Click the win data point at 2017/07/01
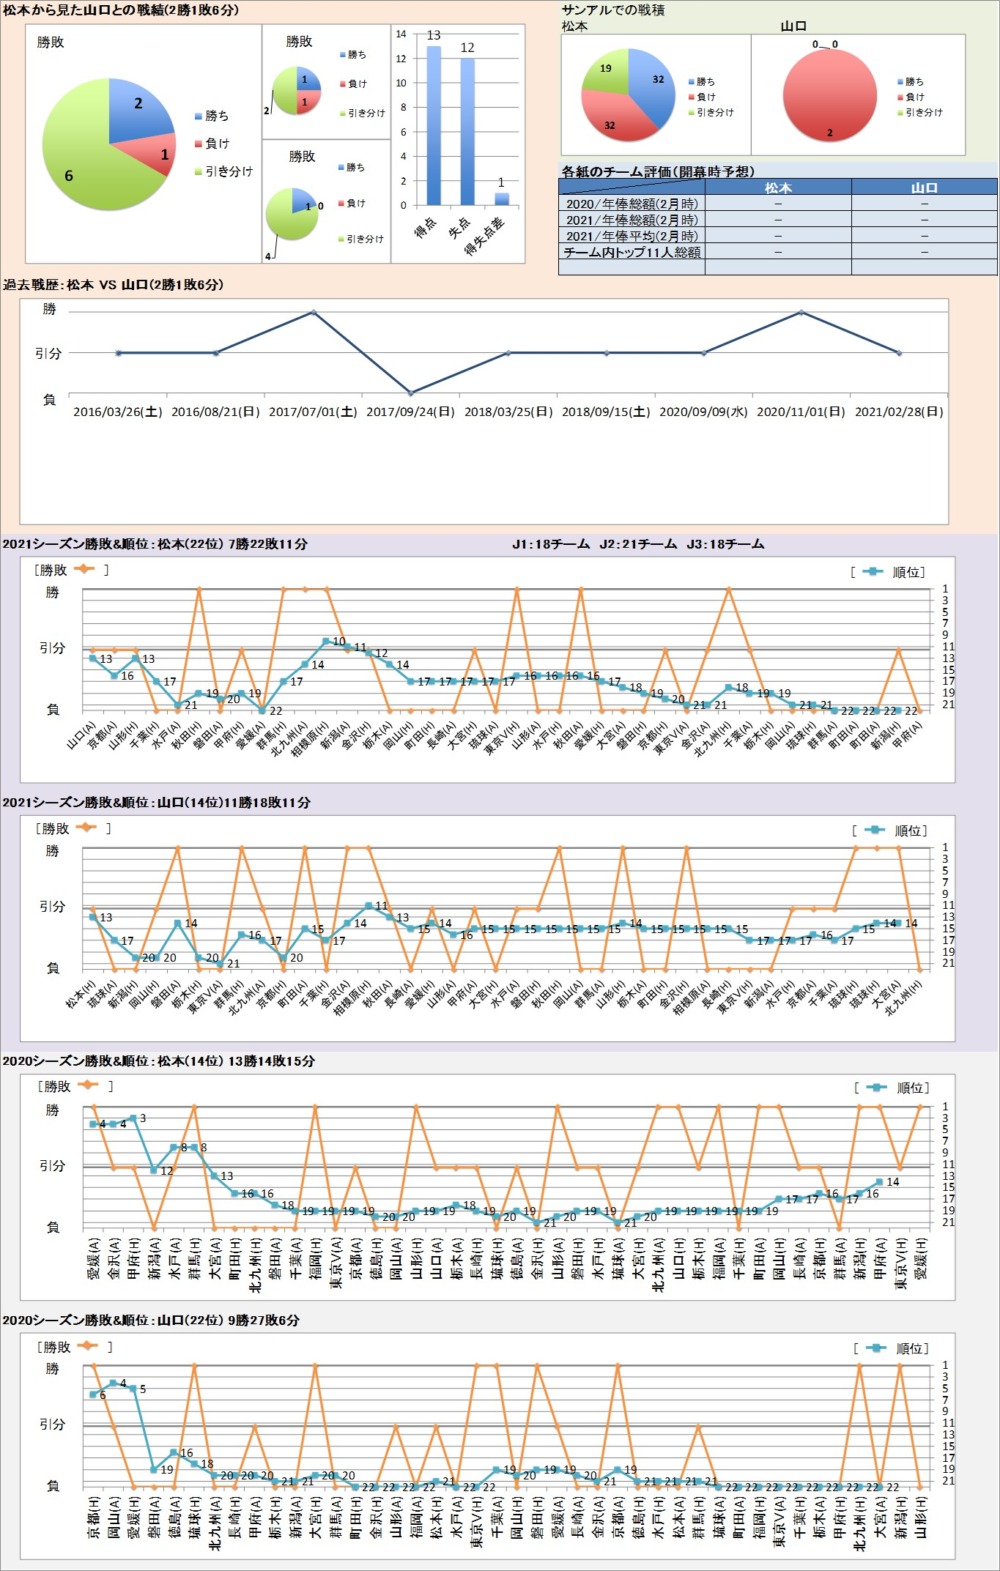 click(313, 312)
